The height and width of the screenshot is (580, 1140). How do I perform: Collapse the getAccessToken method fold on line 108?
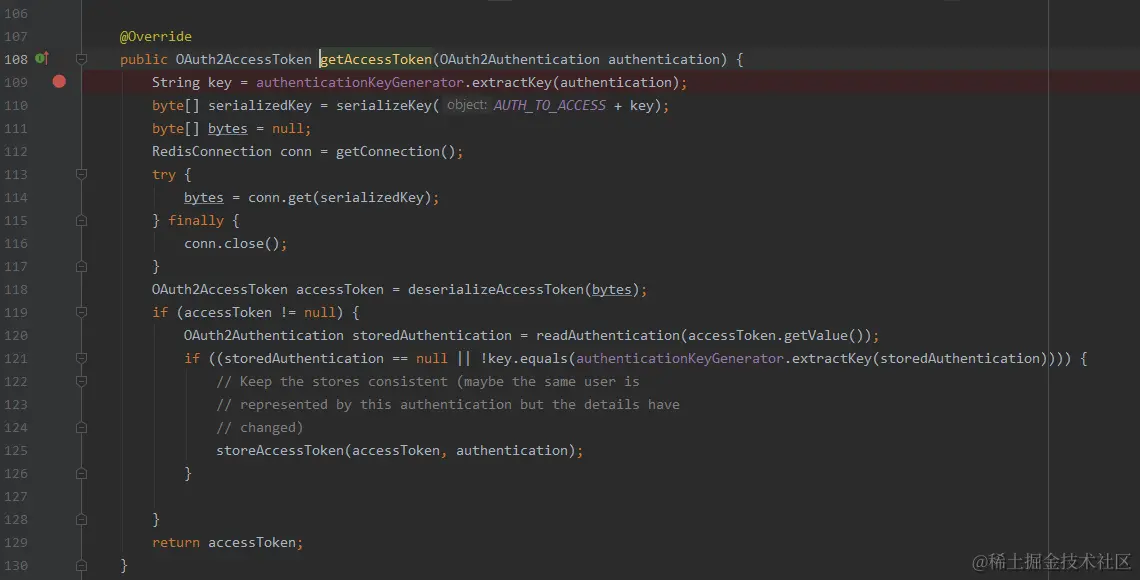[81, 59]
